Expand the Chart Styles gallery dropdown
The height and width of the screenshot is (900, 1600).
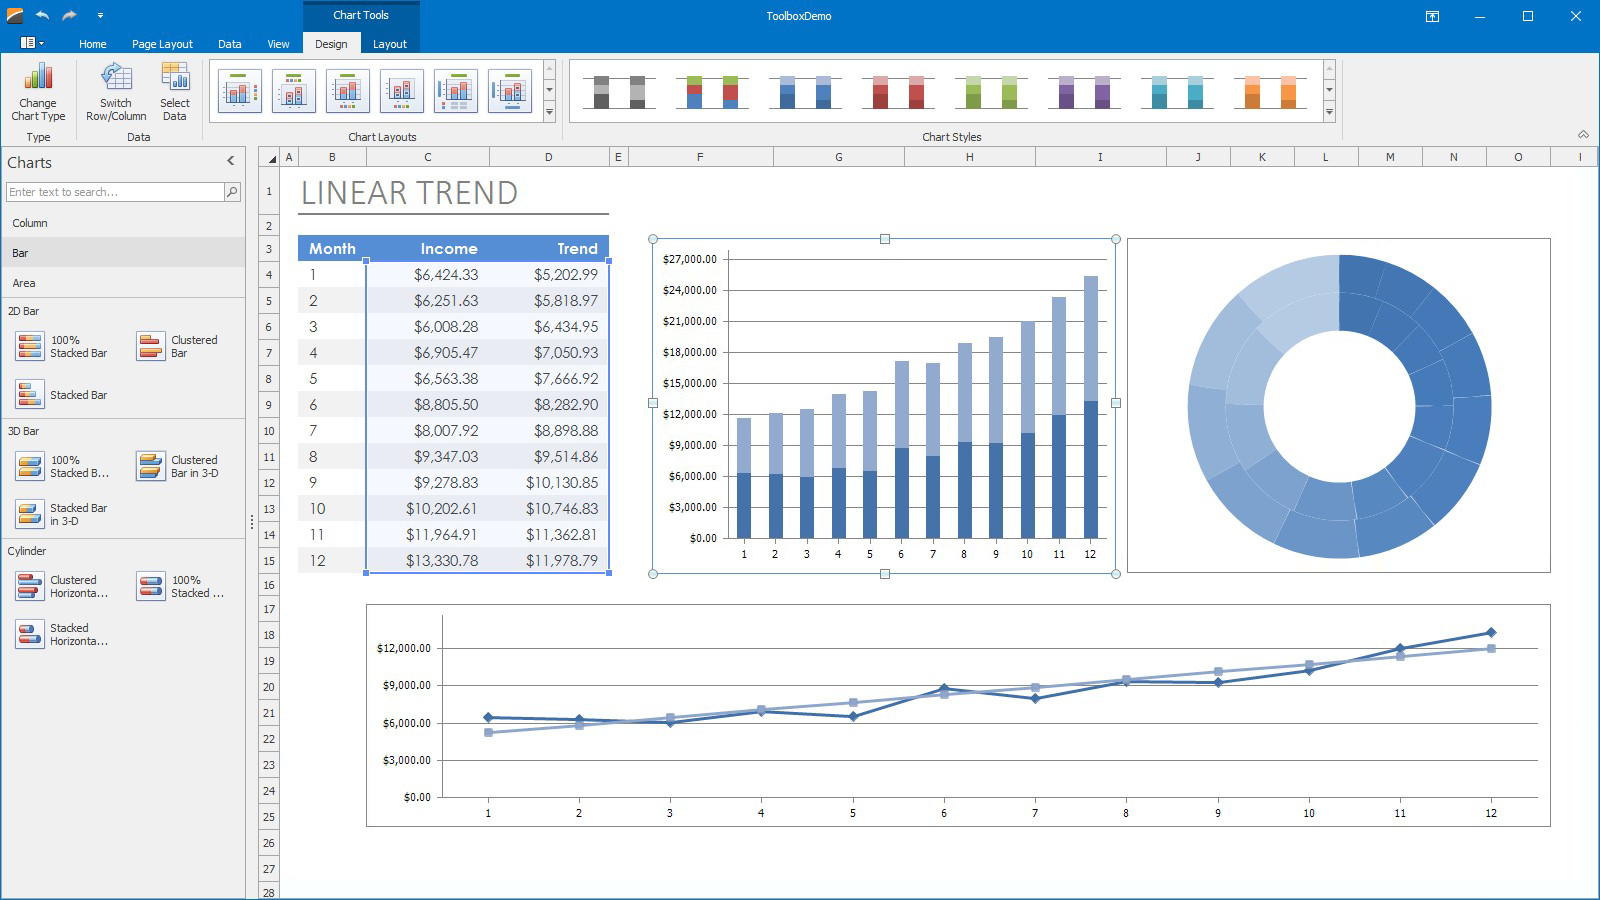coord(1329,113)
